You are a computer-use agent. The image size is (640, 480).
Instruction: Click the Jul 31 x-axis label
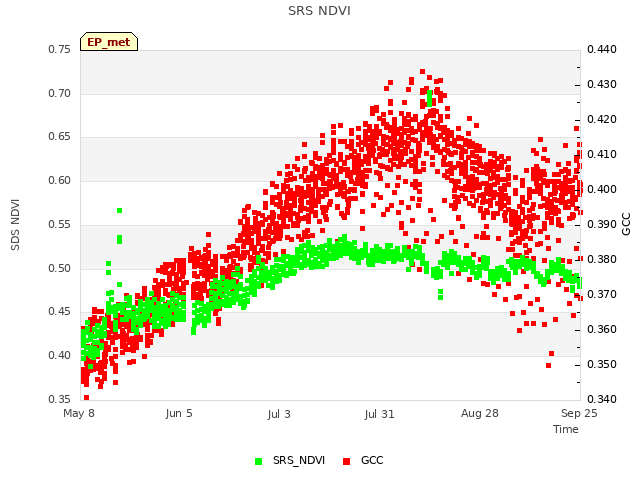(379, 414)
